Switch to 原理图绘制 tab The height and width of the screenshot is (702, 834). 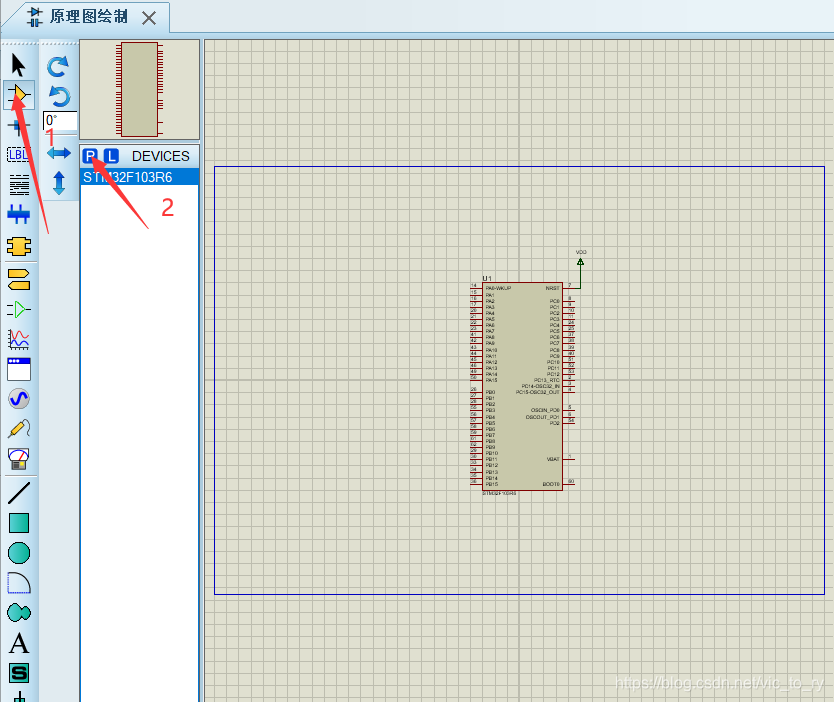tap(88, 17)
